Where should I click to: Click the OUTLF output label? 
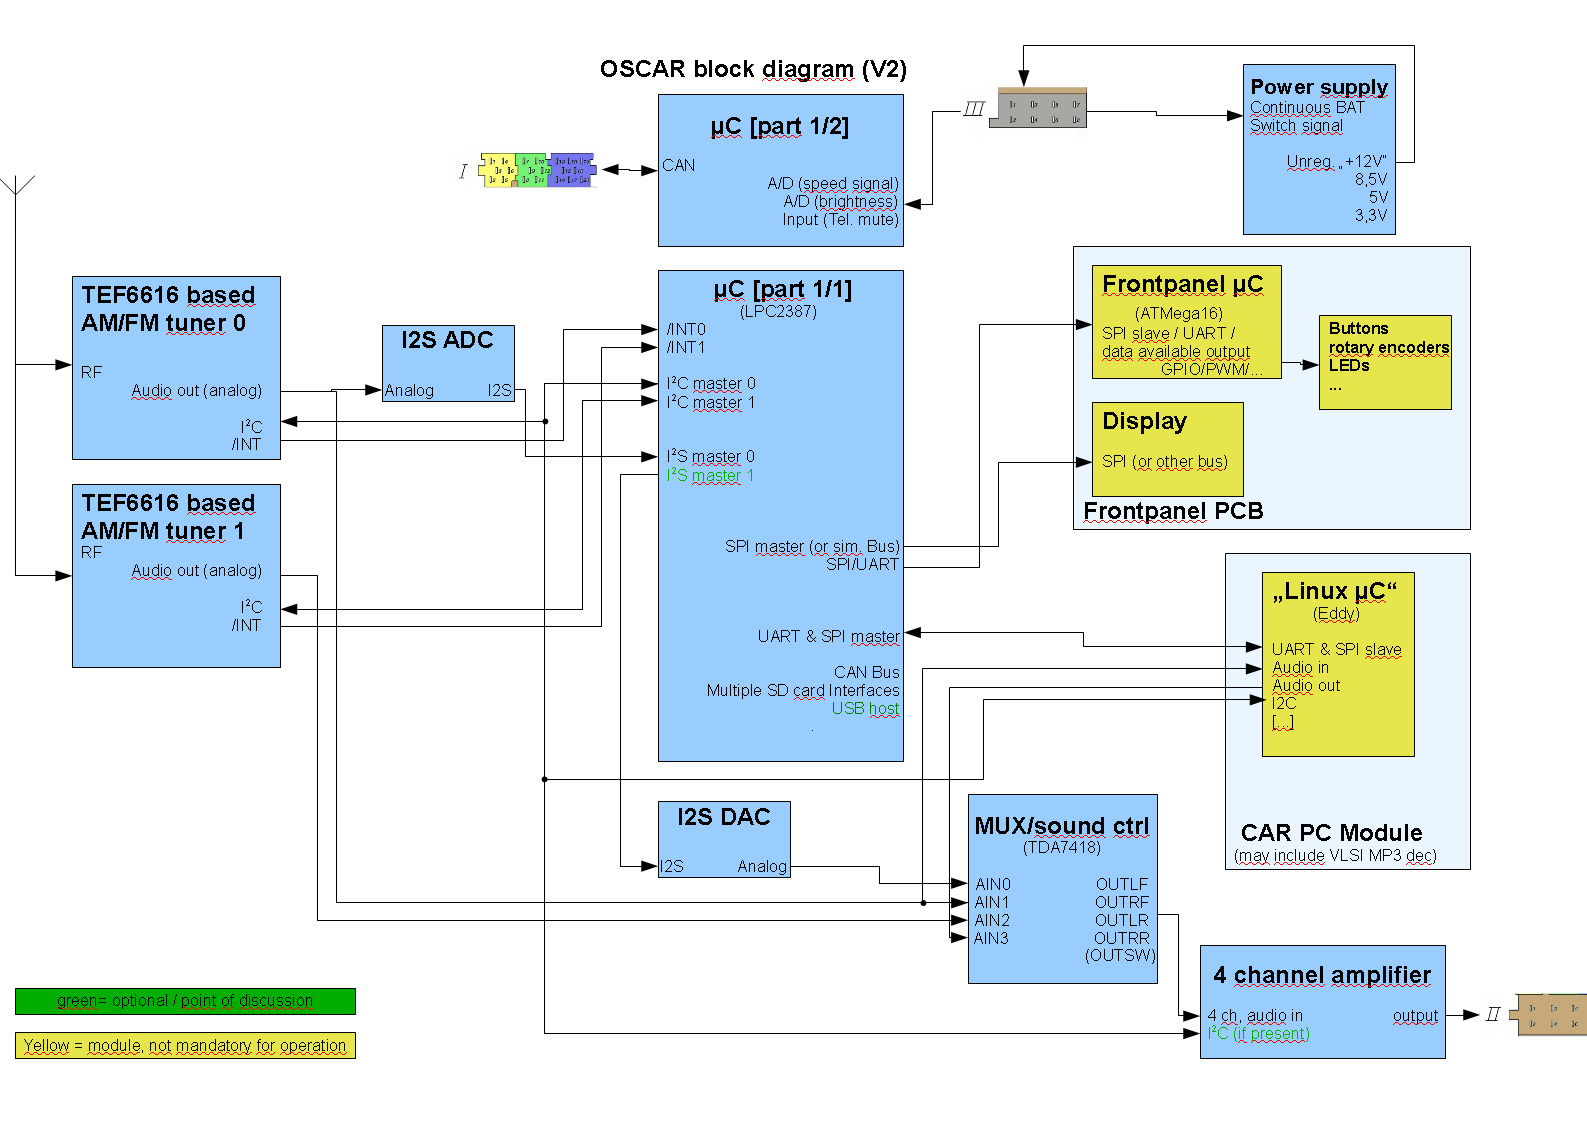click(1122, 884)
